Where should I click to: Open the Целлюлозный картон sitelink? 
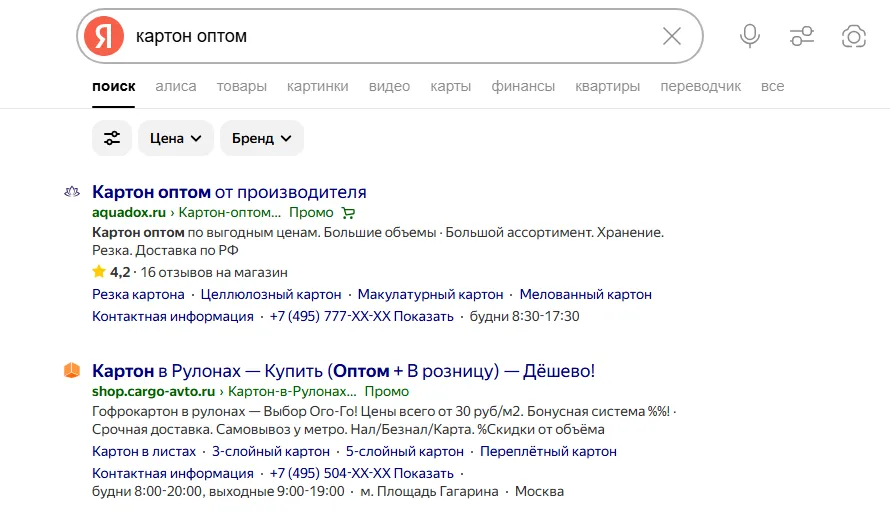tap(271, 294)
